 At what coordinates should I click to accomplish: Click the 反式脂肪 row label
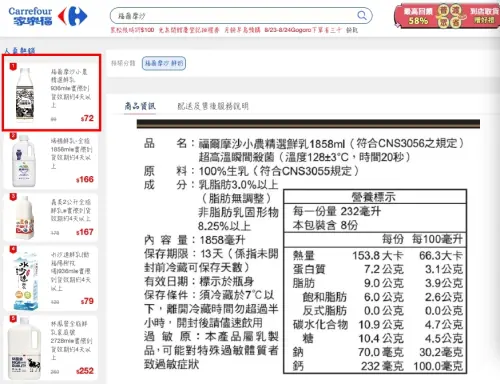(325, 311)
